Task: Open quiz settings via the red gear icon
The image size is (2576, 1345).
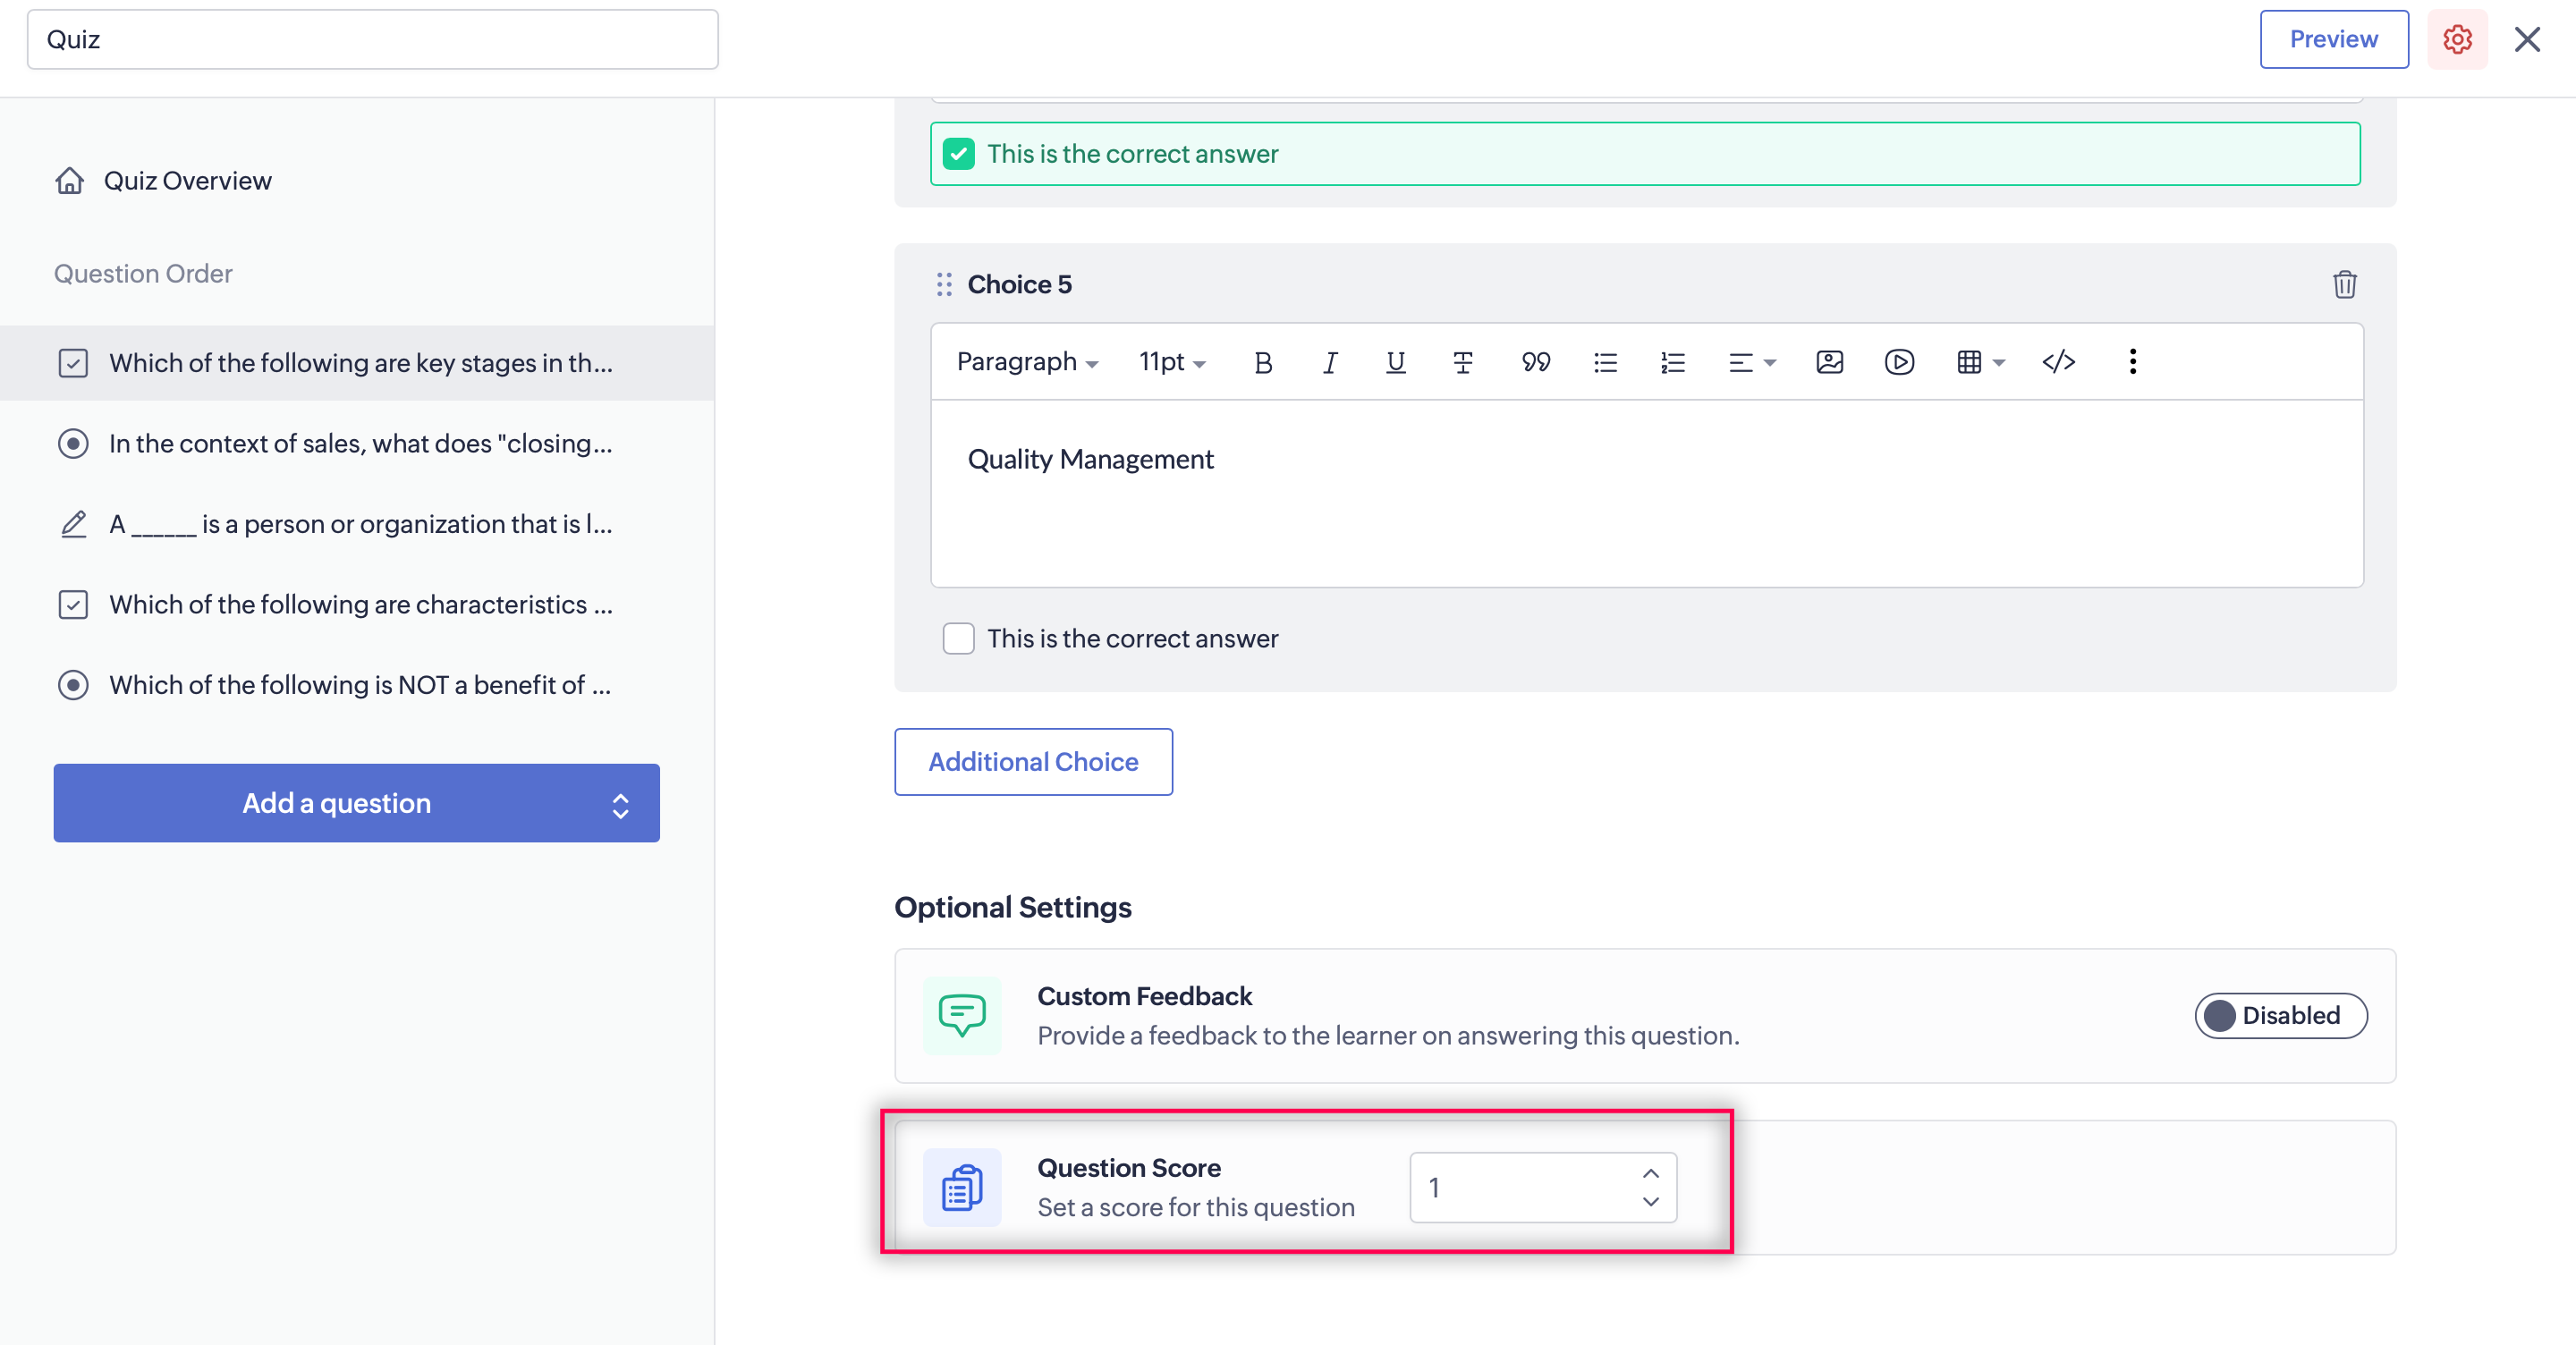Action: pos(2457,40)
